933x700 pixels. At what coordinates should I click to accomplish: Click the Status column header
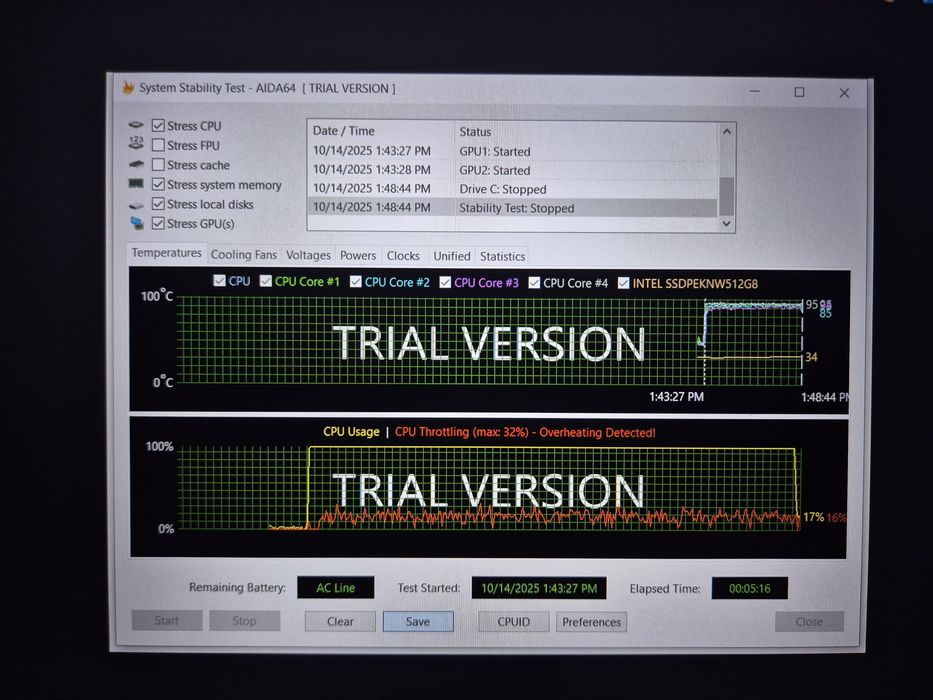tap(586, 132)
